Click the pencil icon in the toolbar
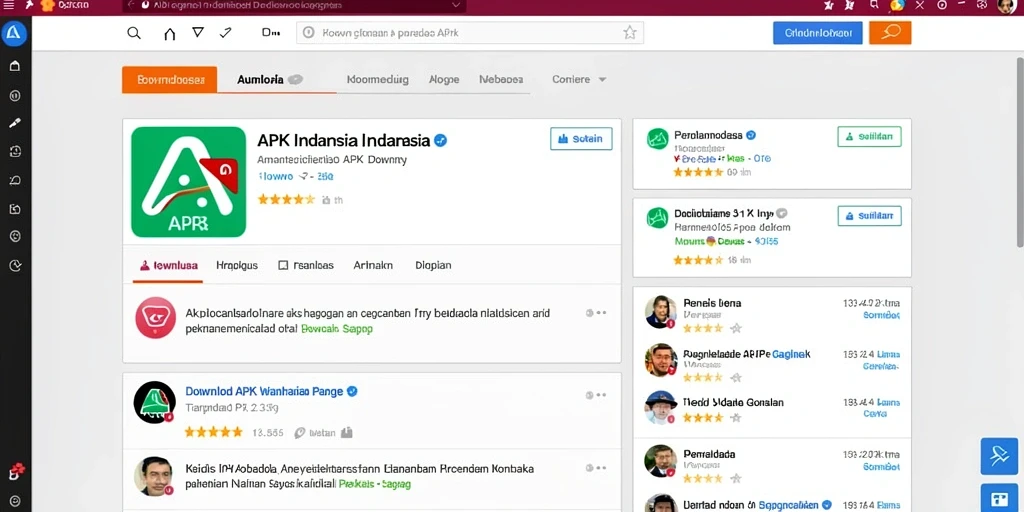 (x=226, y=33)
